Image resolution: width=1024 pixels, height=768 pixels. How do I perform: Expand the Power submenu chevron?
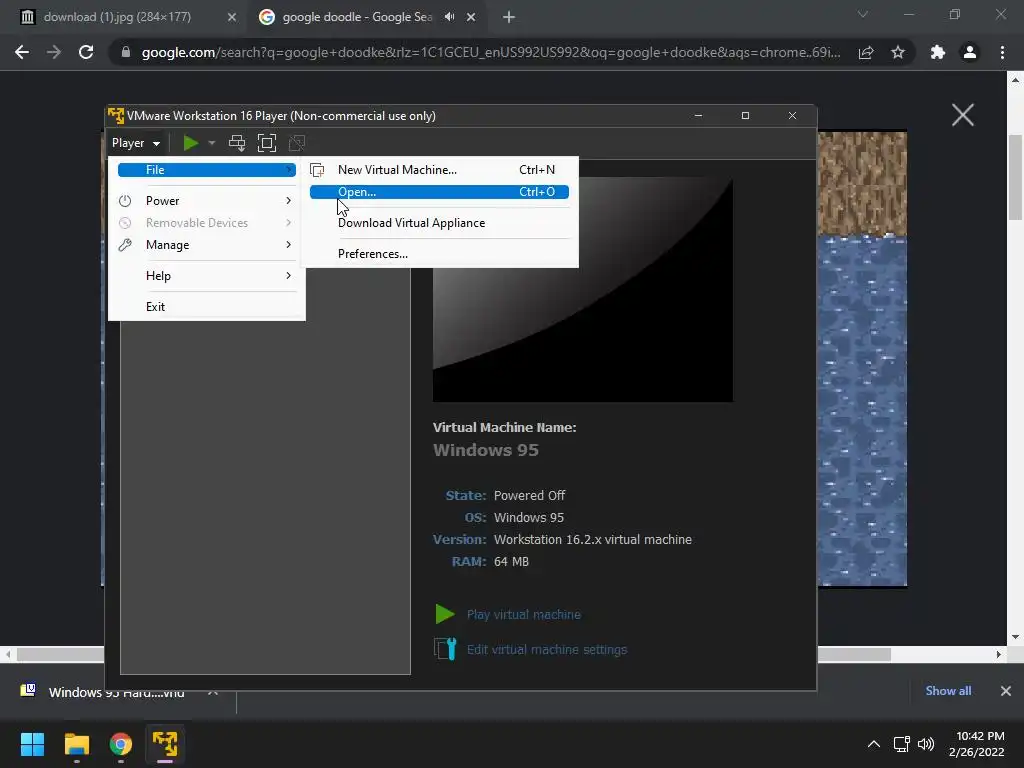click(x=289, y=200)
